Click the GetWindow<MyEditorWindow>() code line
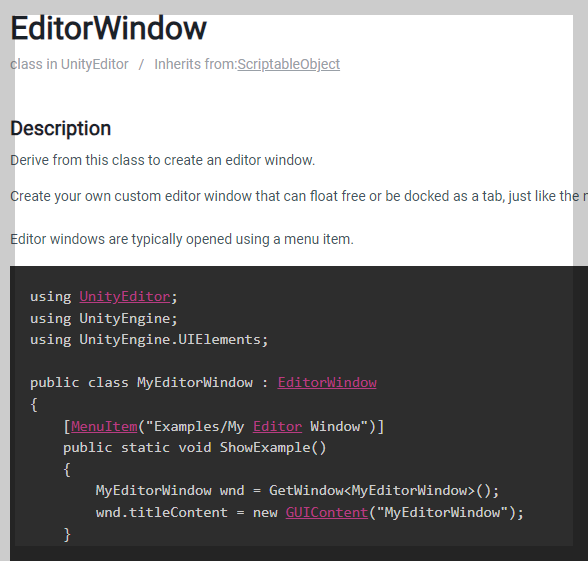 point(297,491)
